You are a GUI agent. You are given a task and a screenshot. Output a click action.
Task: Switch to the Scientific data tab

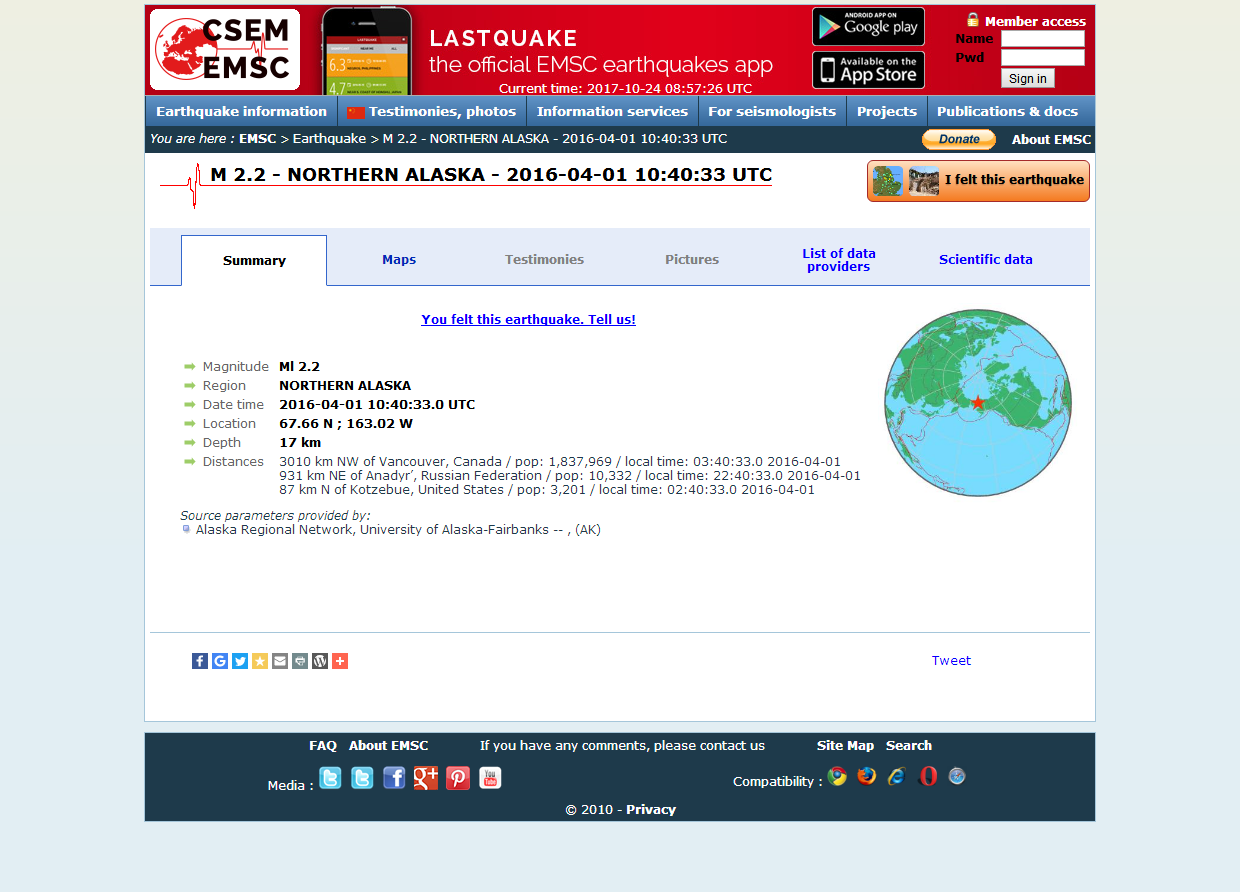click(x=985, y=260)
